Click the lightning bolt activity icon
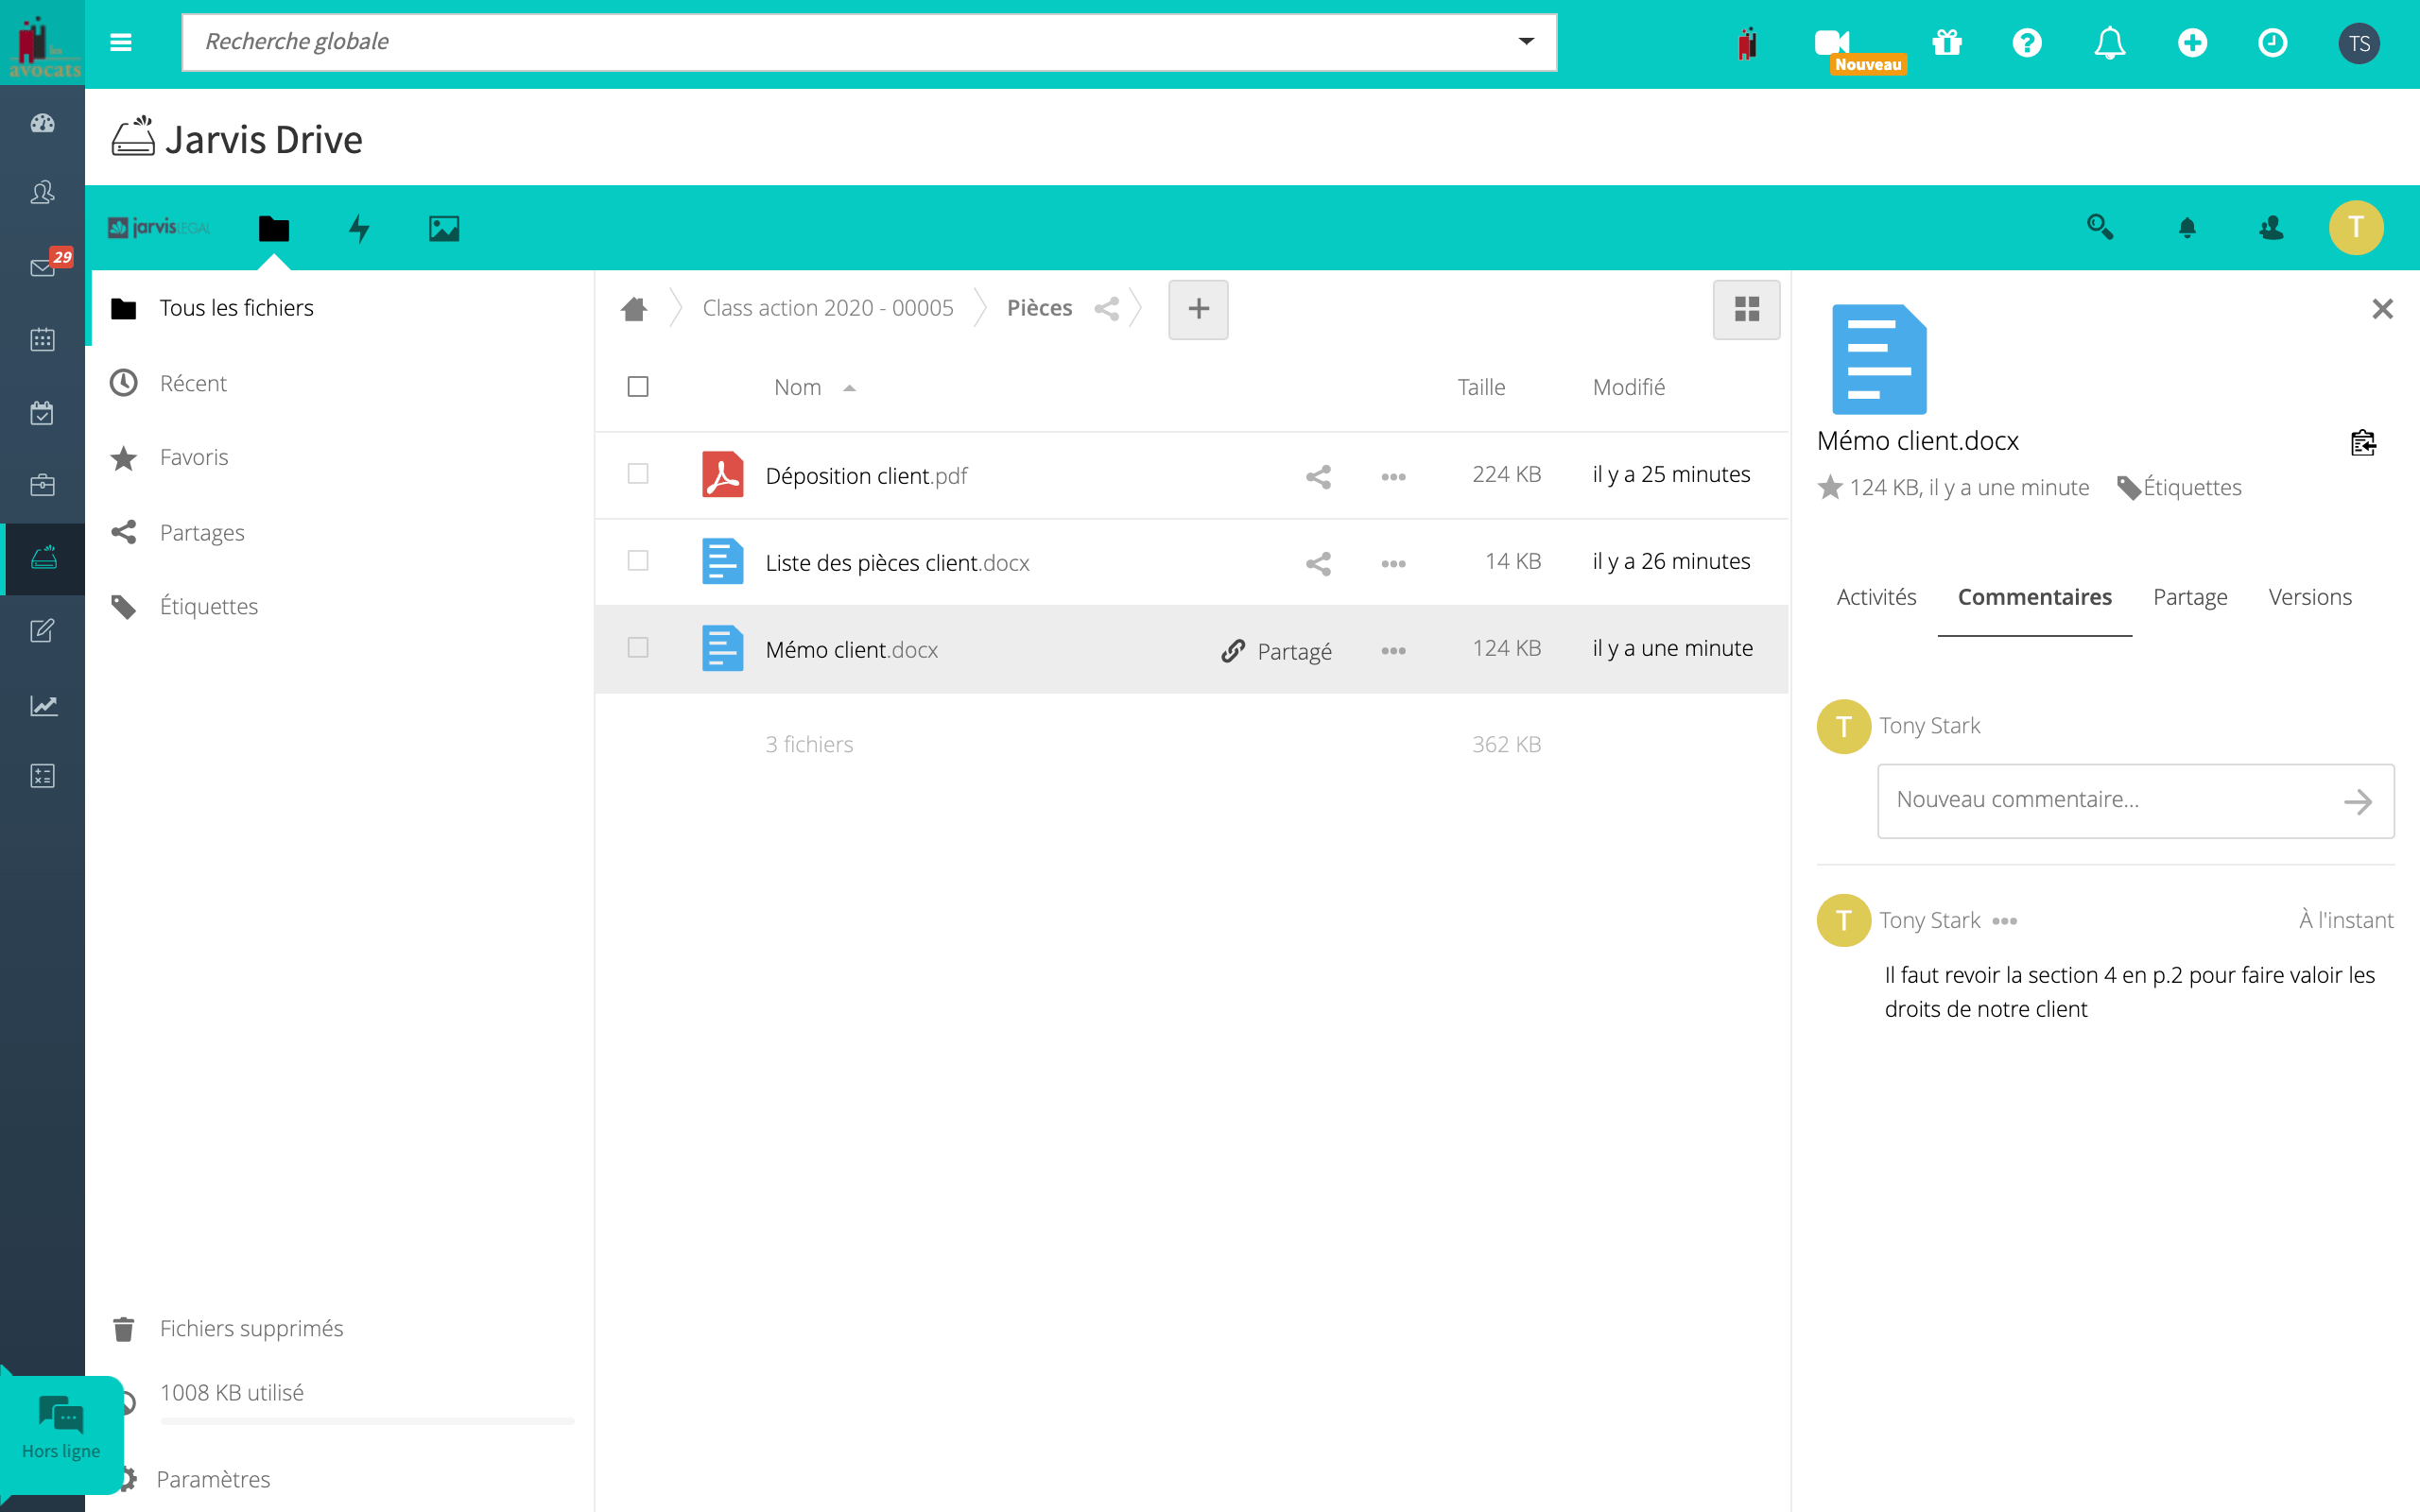The height and width of the screenshot is (1512, 2420). point(361,228)
